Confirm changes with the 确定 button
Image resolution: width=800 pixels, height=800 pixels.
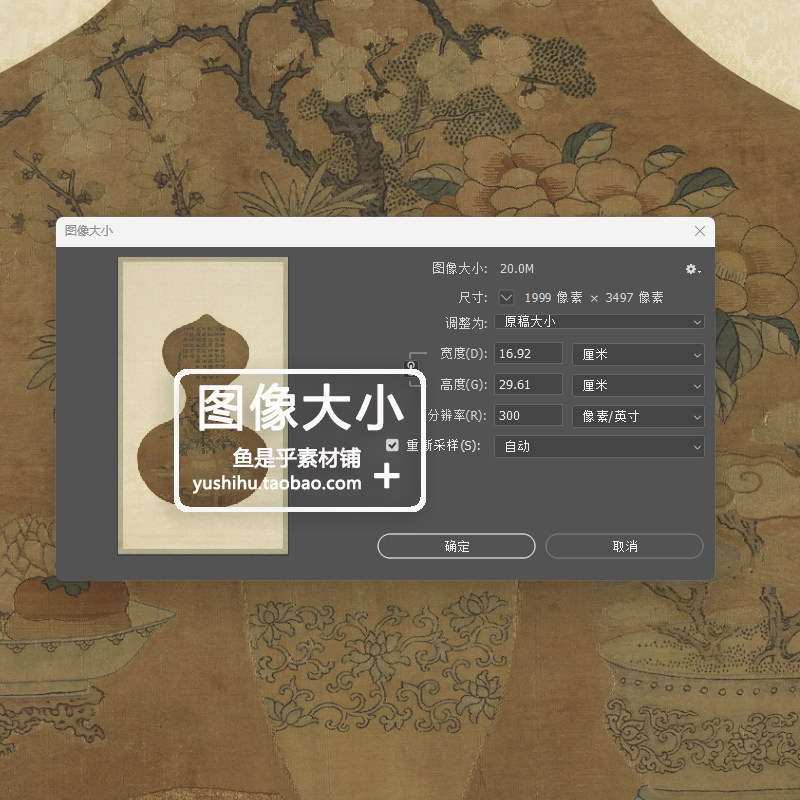[x=455, y=546]
